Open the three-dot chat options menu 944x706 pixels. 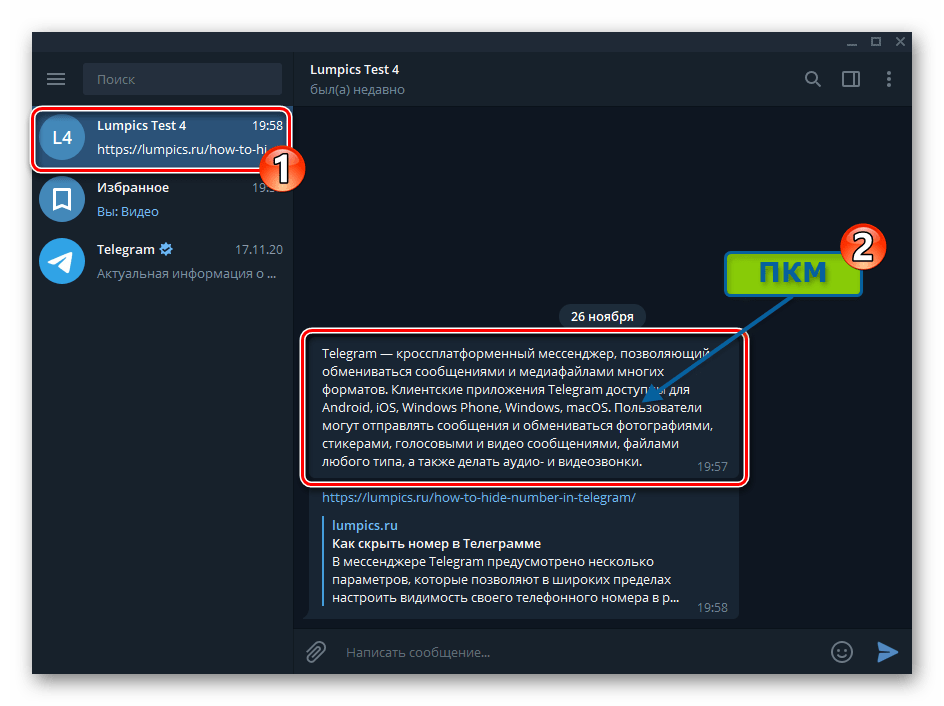[889, 79]
